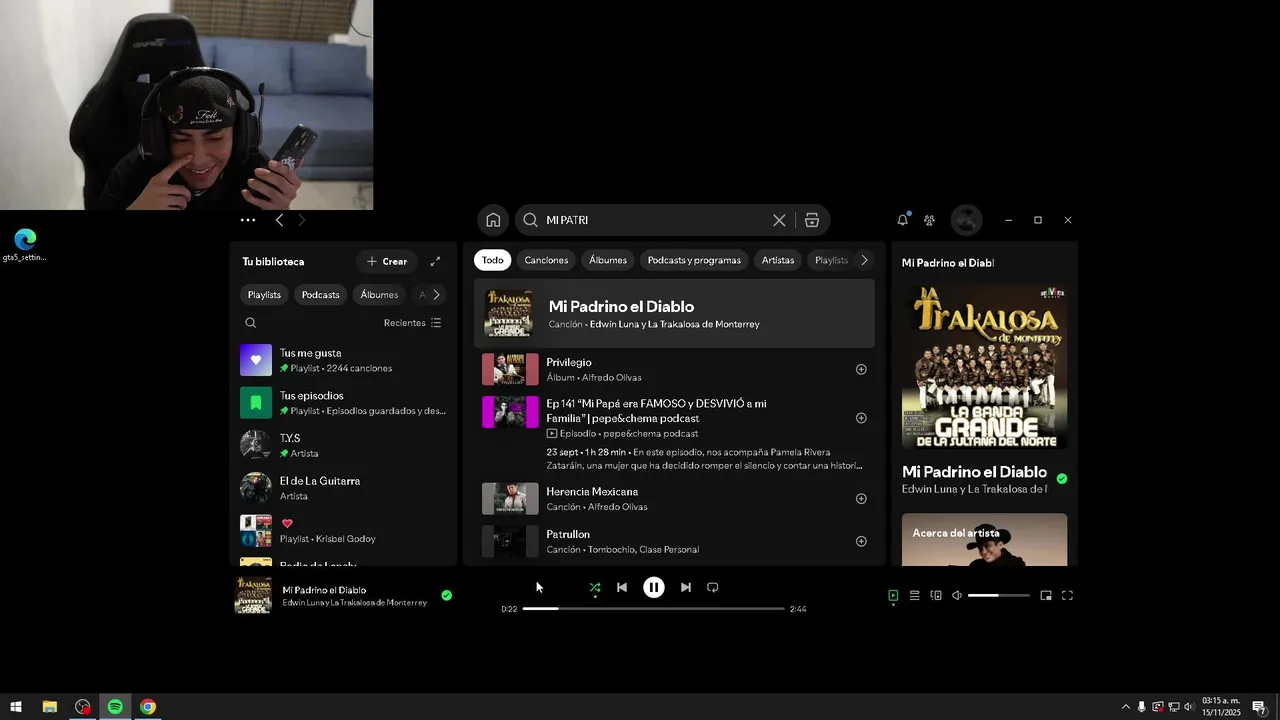
Task: Go back with the left arrow
Action: coord(279,220)
